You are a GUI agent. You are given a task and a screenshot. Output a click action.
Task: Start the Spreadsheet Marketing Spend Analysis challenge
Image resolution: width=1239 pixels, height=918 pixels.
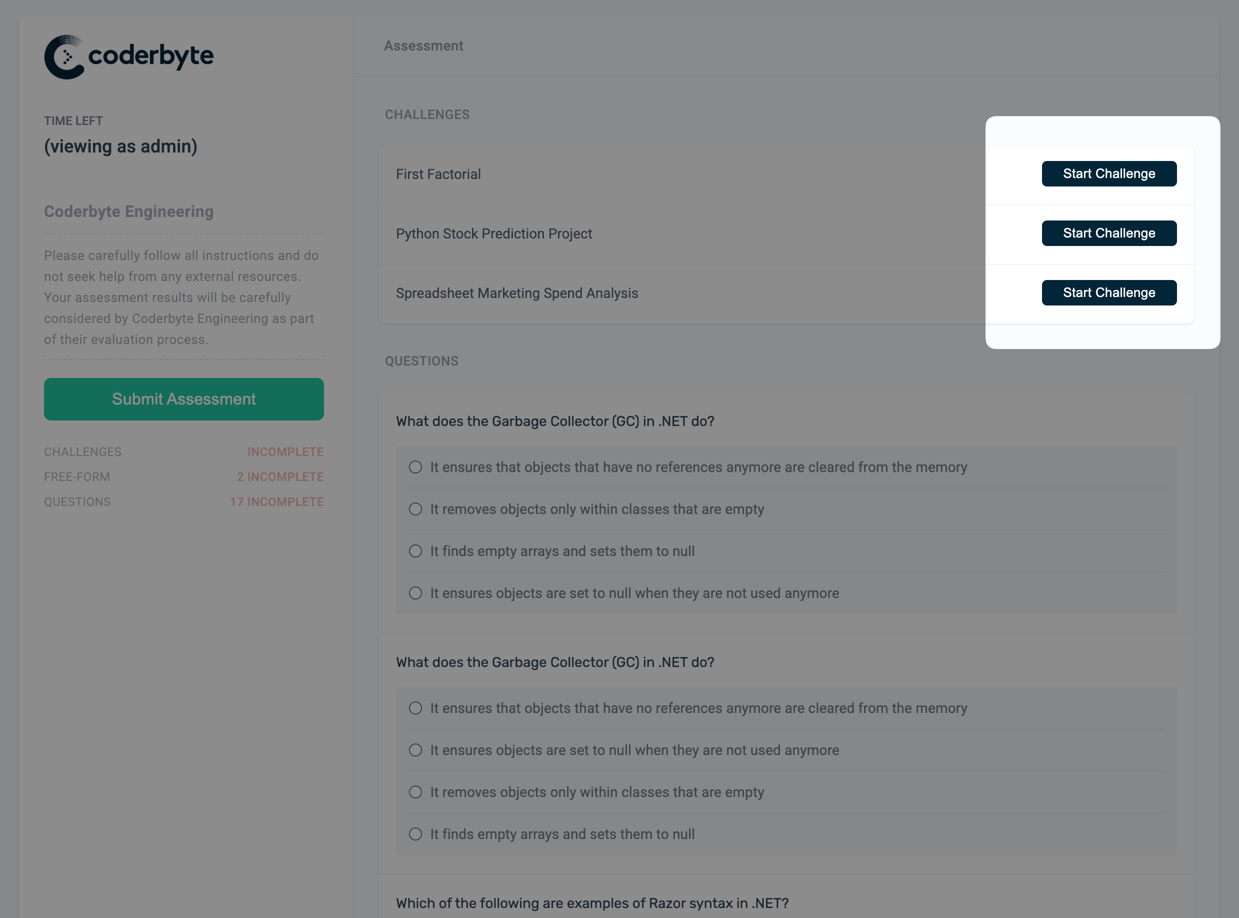pos(1108,293)
